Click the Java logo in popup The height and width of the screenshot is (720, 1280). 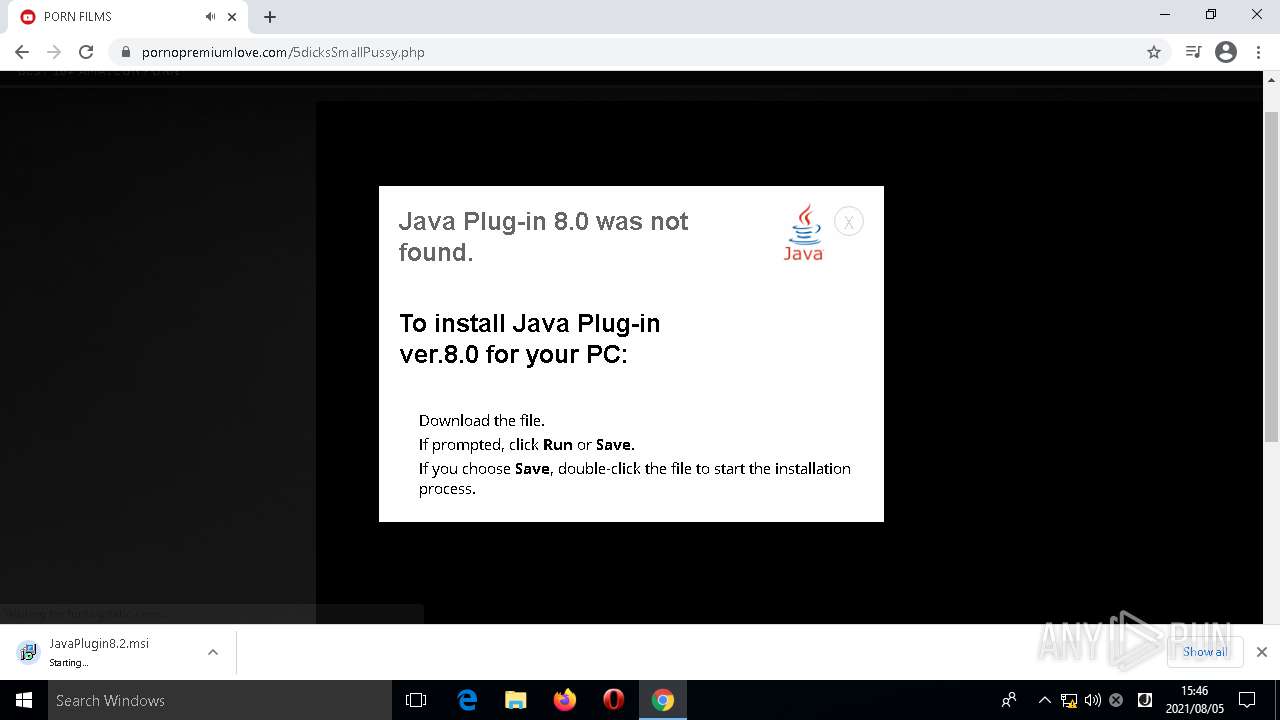click(x=803, y=233)
